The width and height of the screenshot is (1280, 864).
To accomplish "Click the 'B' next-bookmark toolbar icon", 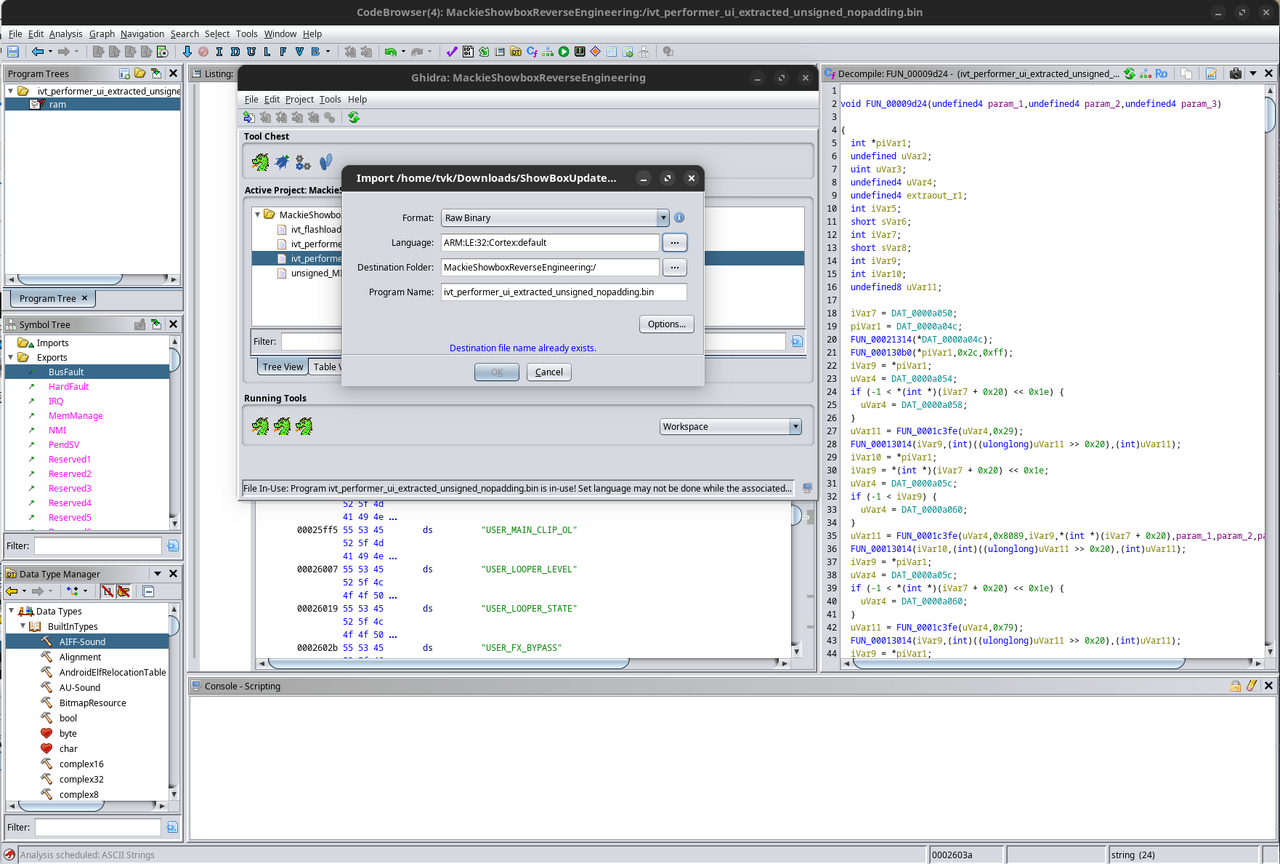I will 315,51.
